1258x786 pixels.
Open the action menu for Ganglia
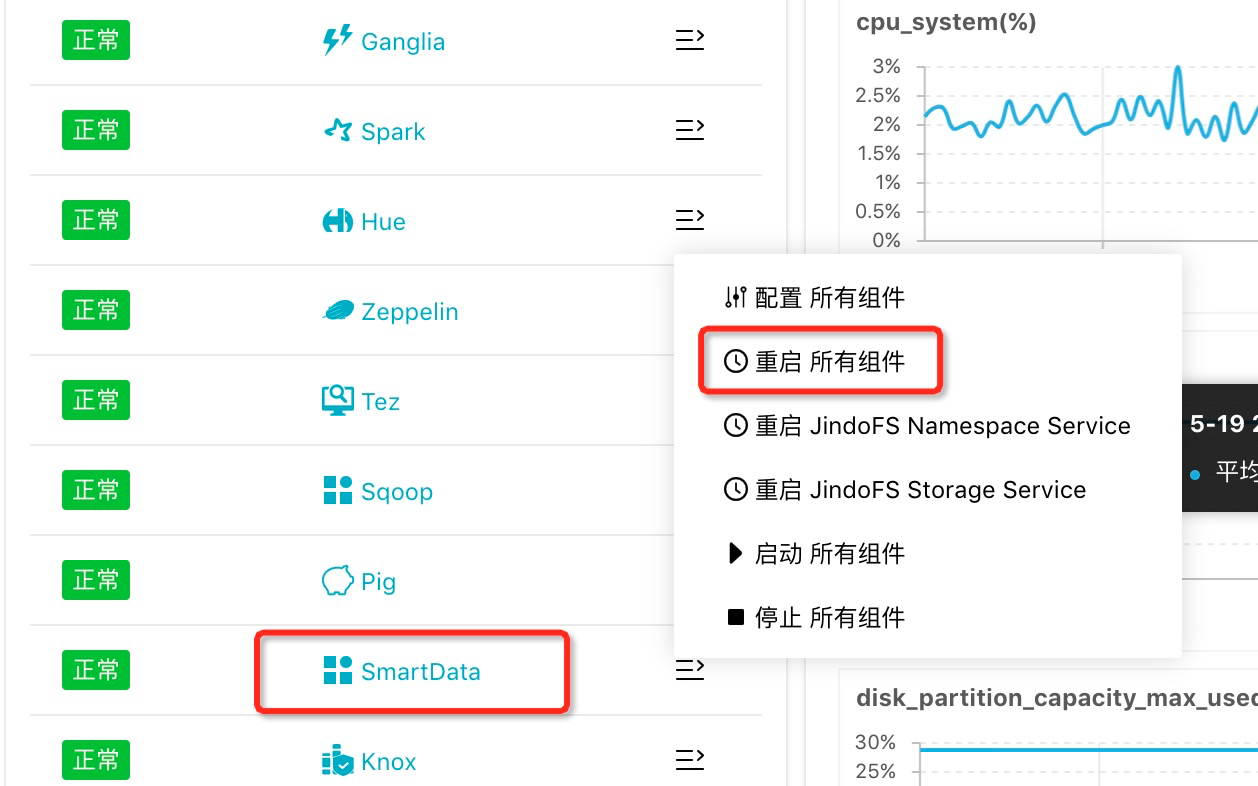click(690, 40)
